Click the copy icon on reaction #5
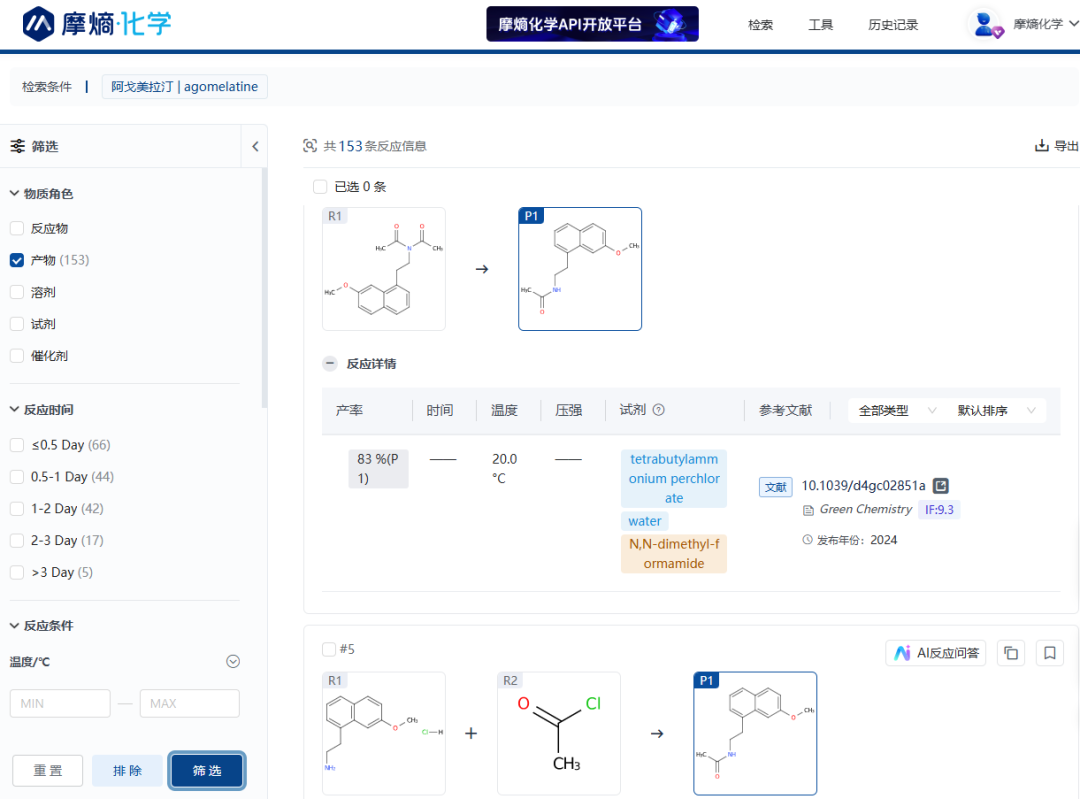 click(1011, 653)
